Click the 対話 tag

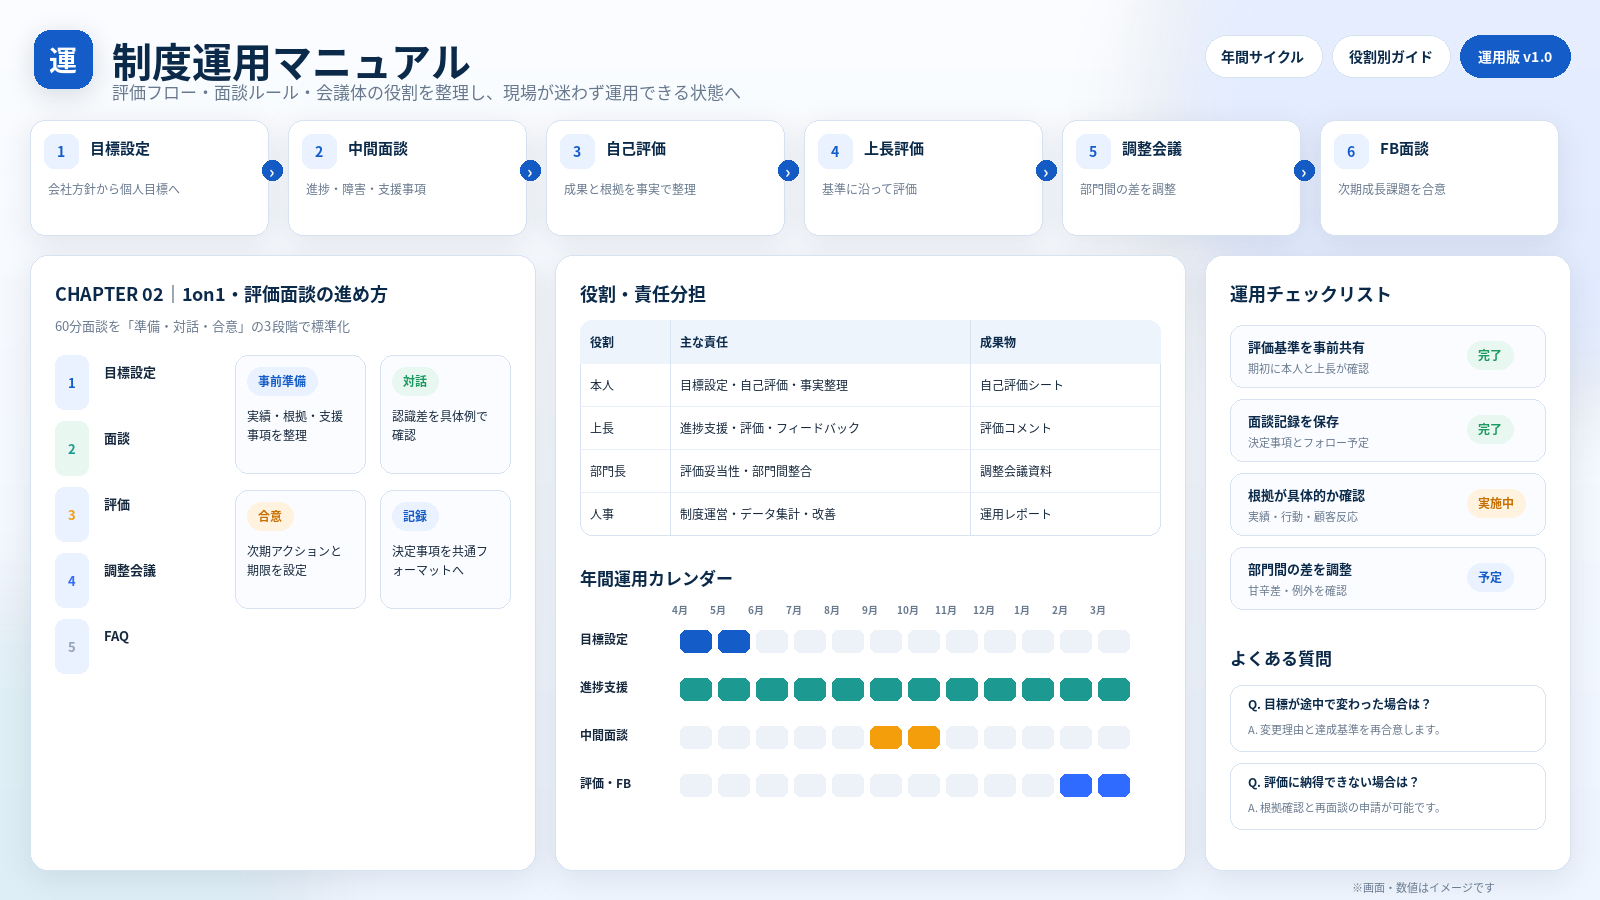[x=415, y=381]
